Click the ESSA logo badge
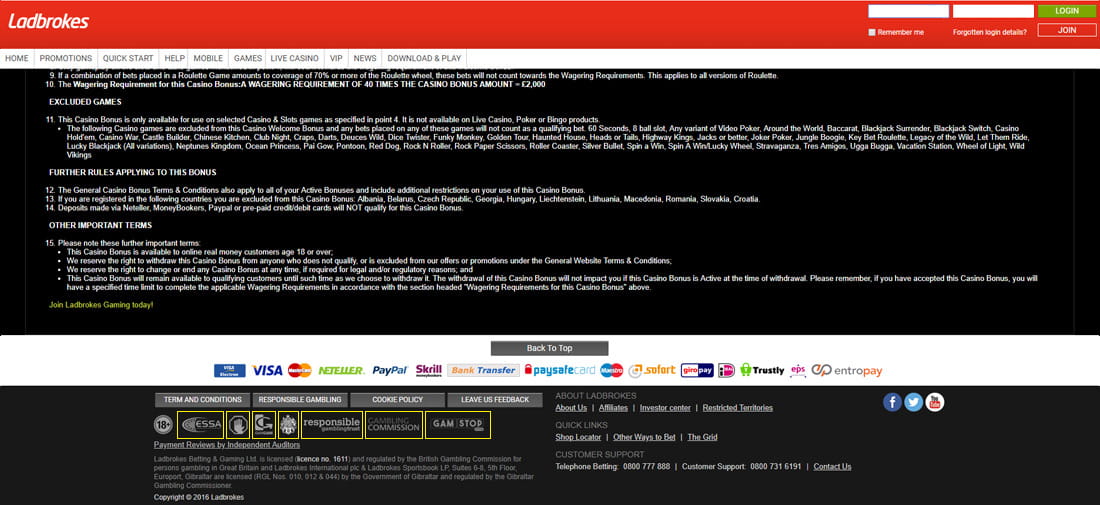This screenshot has height=505, width=1100. [200, 425]
